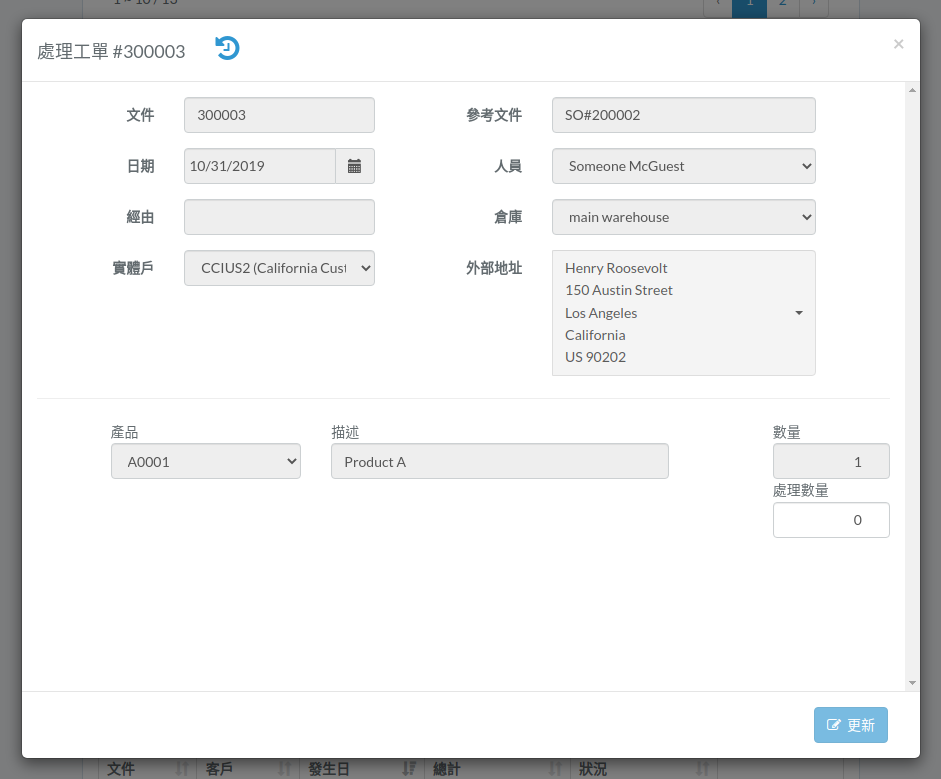Viewport: 941px width, 779px height.
Task: Click the 文件 field showing 300003
Action: pos(279,115)
